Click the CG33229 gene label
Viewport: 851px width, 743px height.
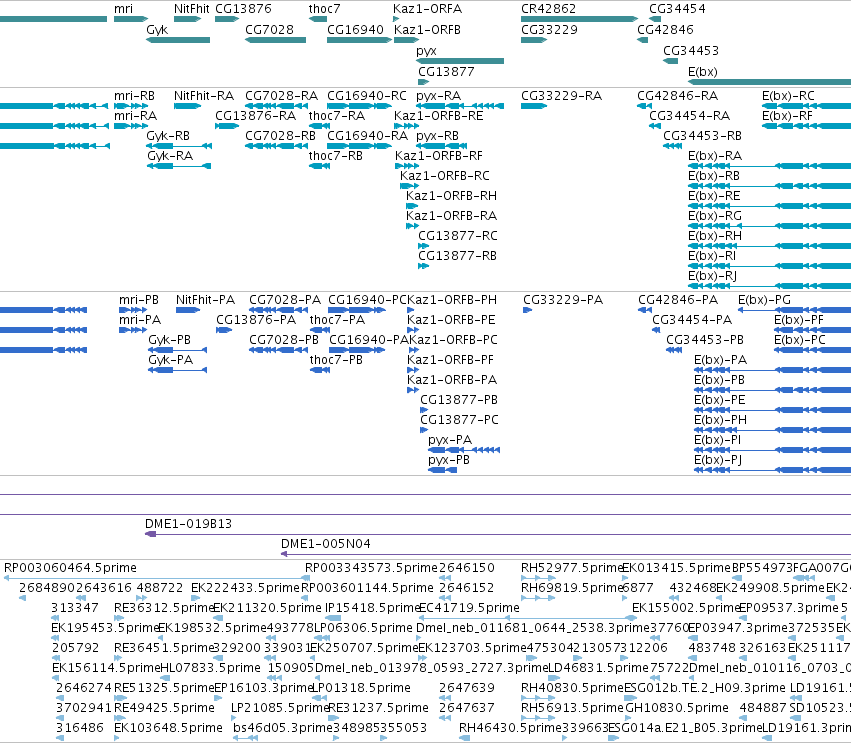pos(549,29)
